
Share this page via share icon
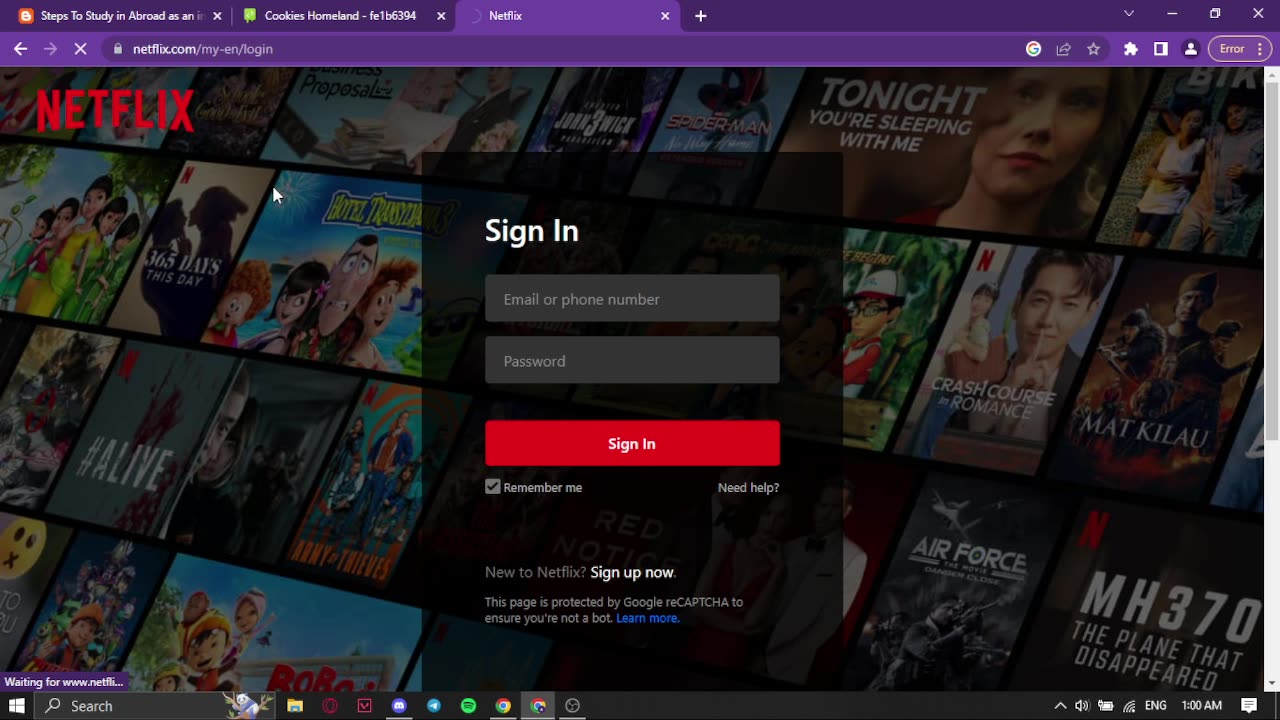(1064, 48)
